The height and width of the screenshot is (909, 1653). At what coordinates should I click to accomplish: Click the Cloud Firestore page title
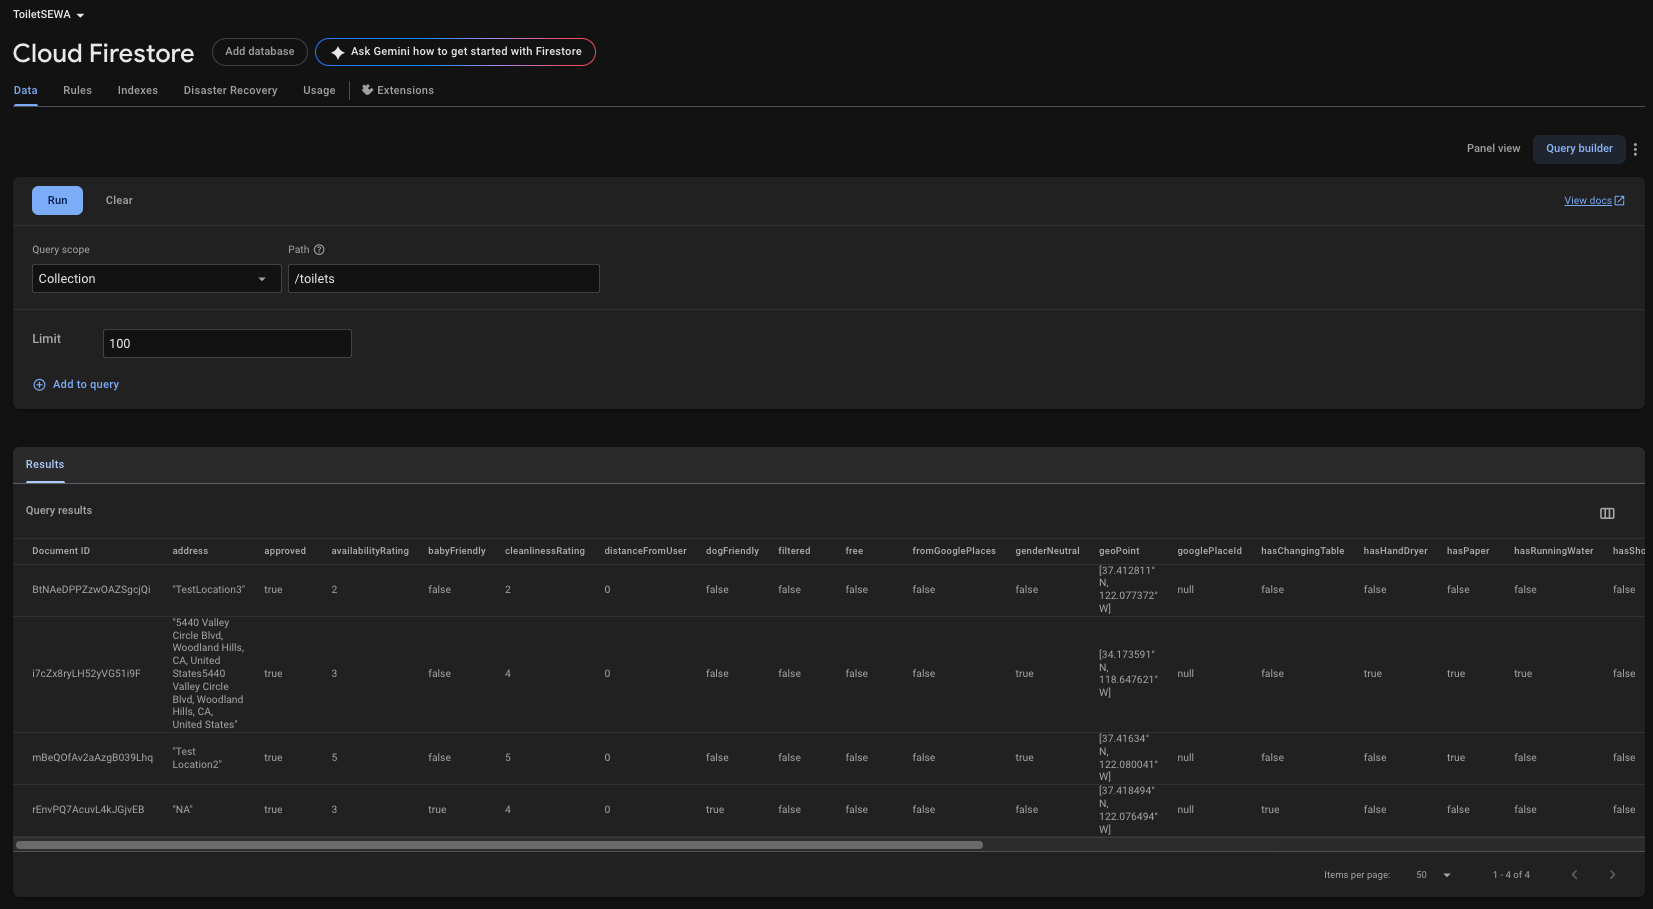103,53
